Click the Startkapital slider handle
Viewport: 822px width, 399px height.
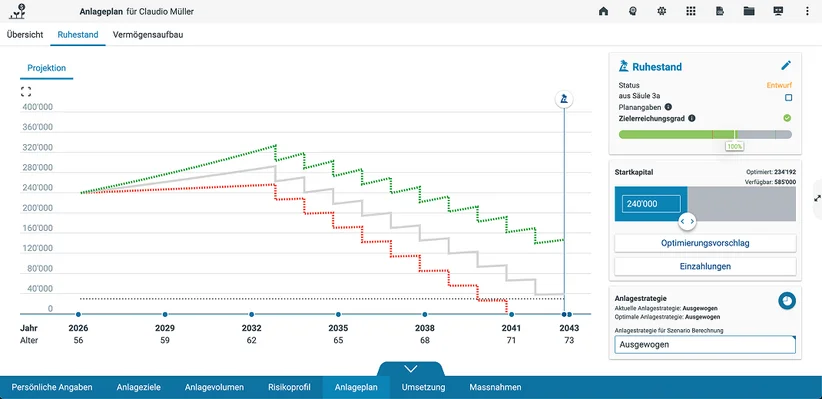687,221
